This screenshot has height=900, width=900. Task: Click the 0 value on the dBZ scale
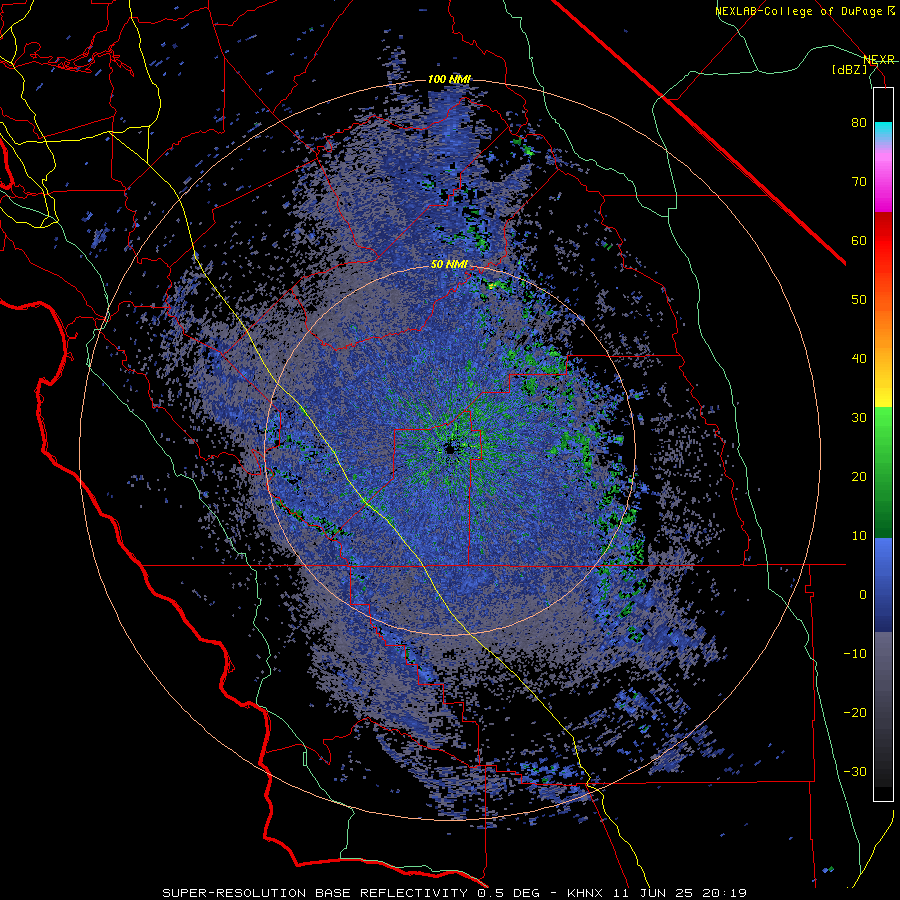pos(863,595)
